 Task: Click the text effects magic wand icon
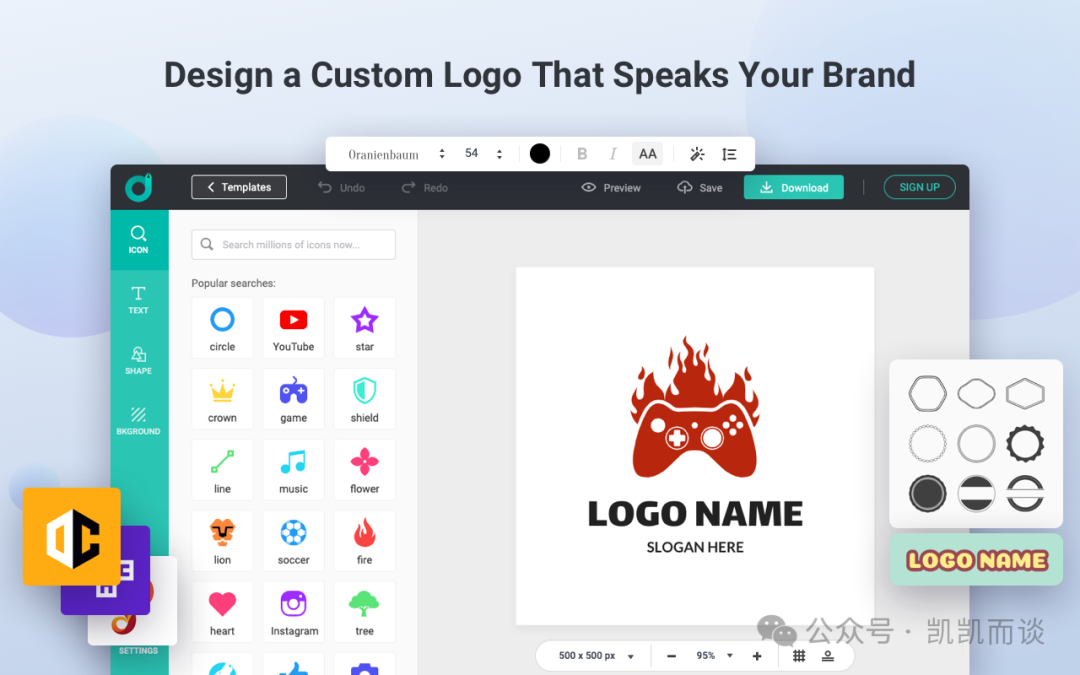[x=697, y=154]
